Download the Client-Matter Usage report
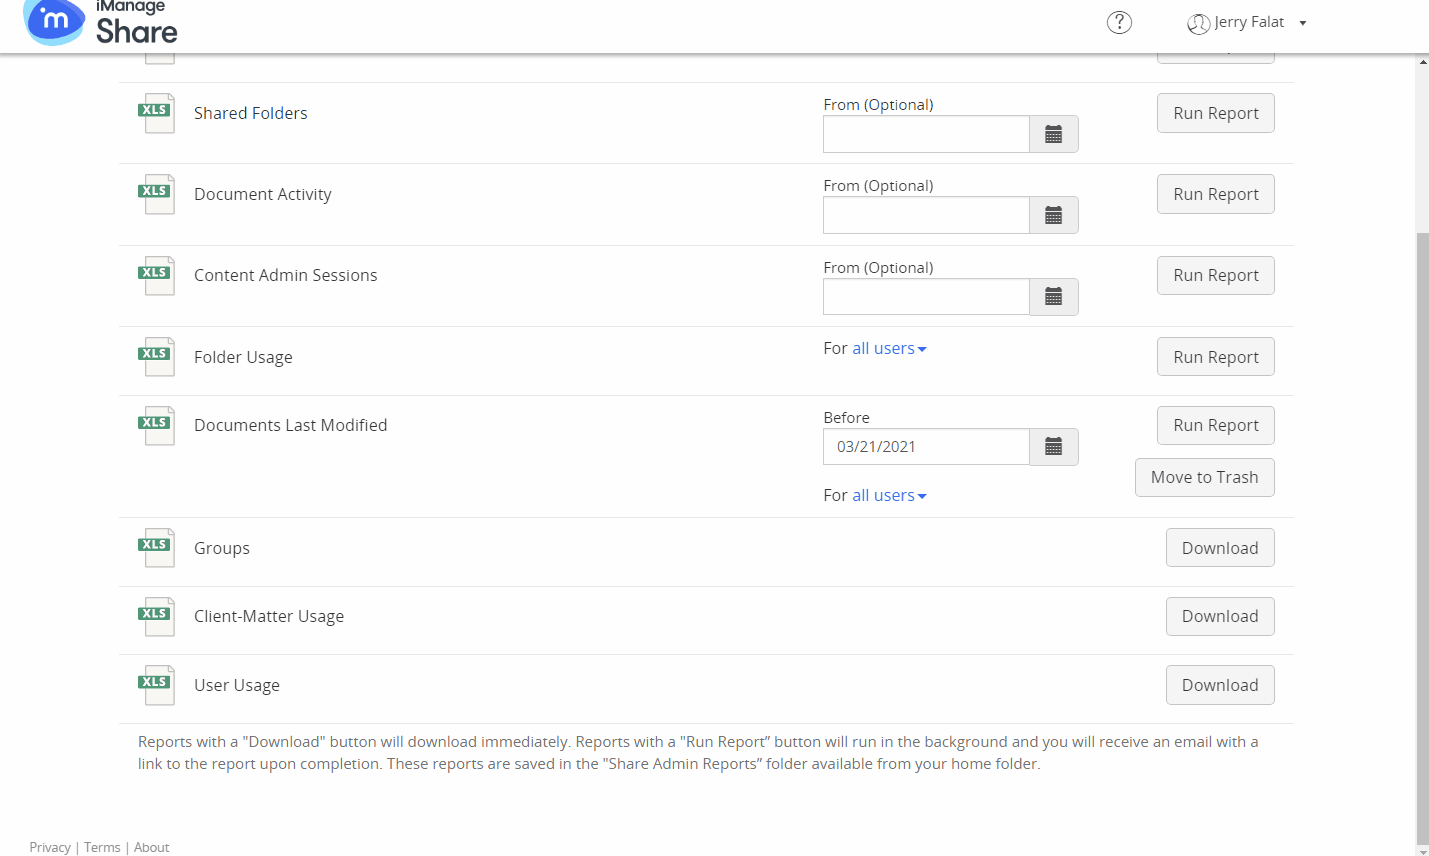This screenshot has height=856, width=1429. click(x=1220, y=616)
